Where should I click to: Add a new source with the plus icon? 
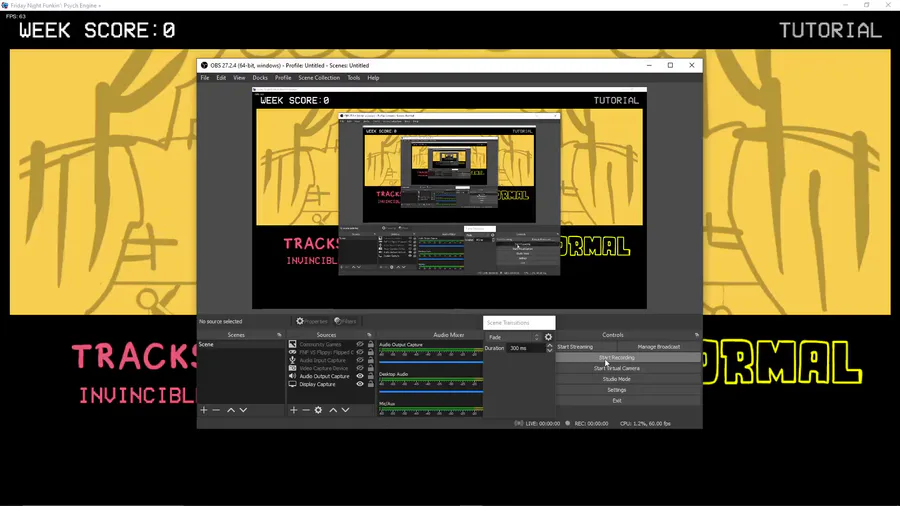pyautogui.click(x=294, y=410)
